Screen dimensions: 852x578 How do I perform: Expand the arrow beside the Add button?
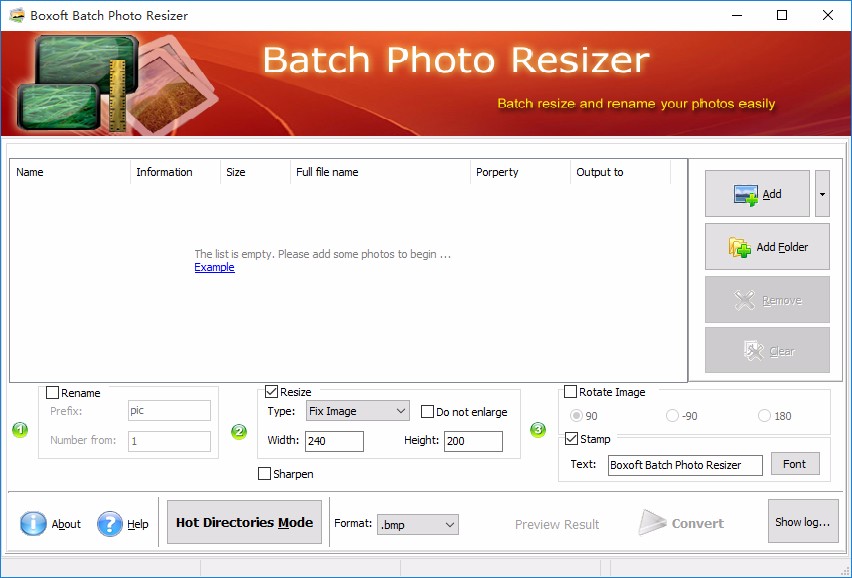[x=823, y=192]
